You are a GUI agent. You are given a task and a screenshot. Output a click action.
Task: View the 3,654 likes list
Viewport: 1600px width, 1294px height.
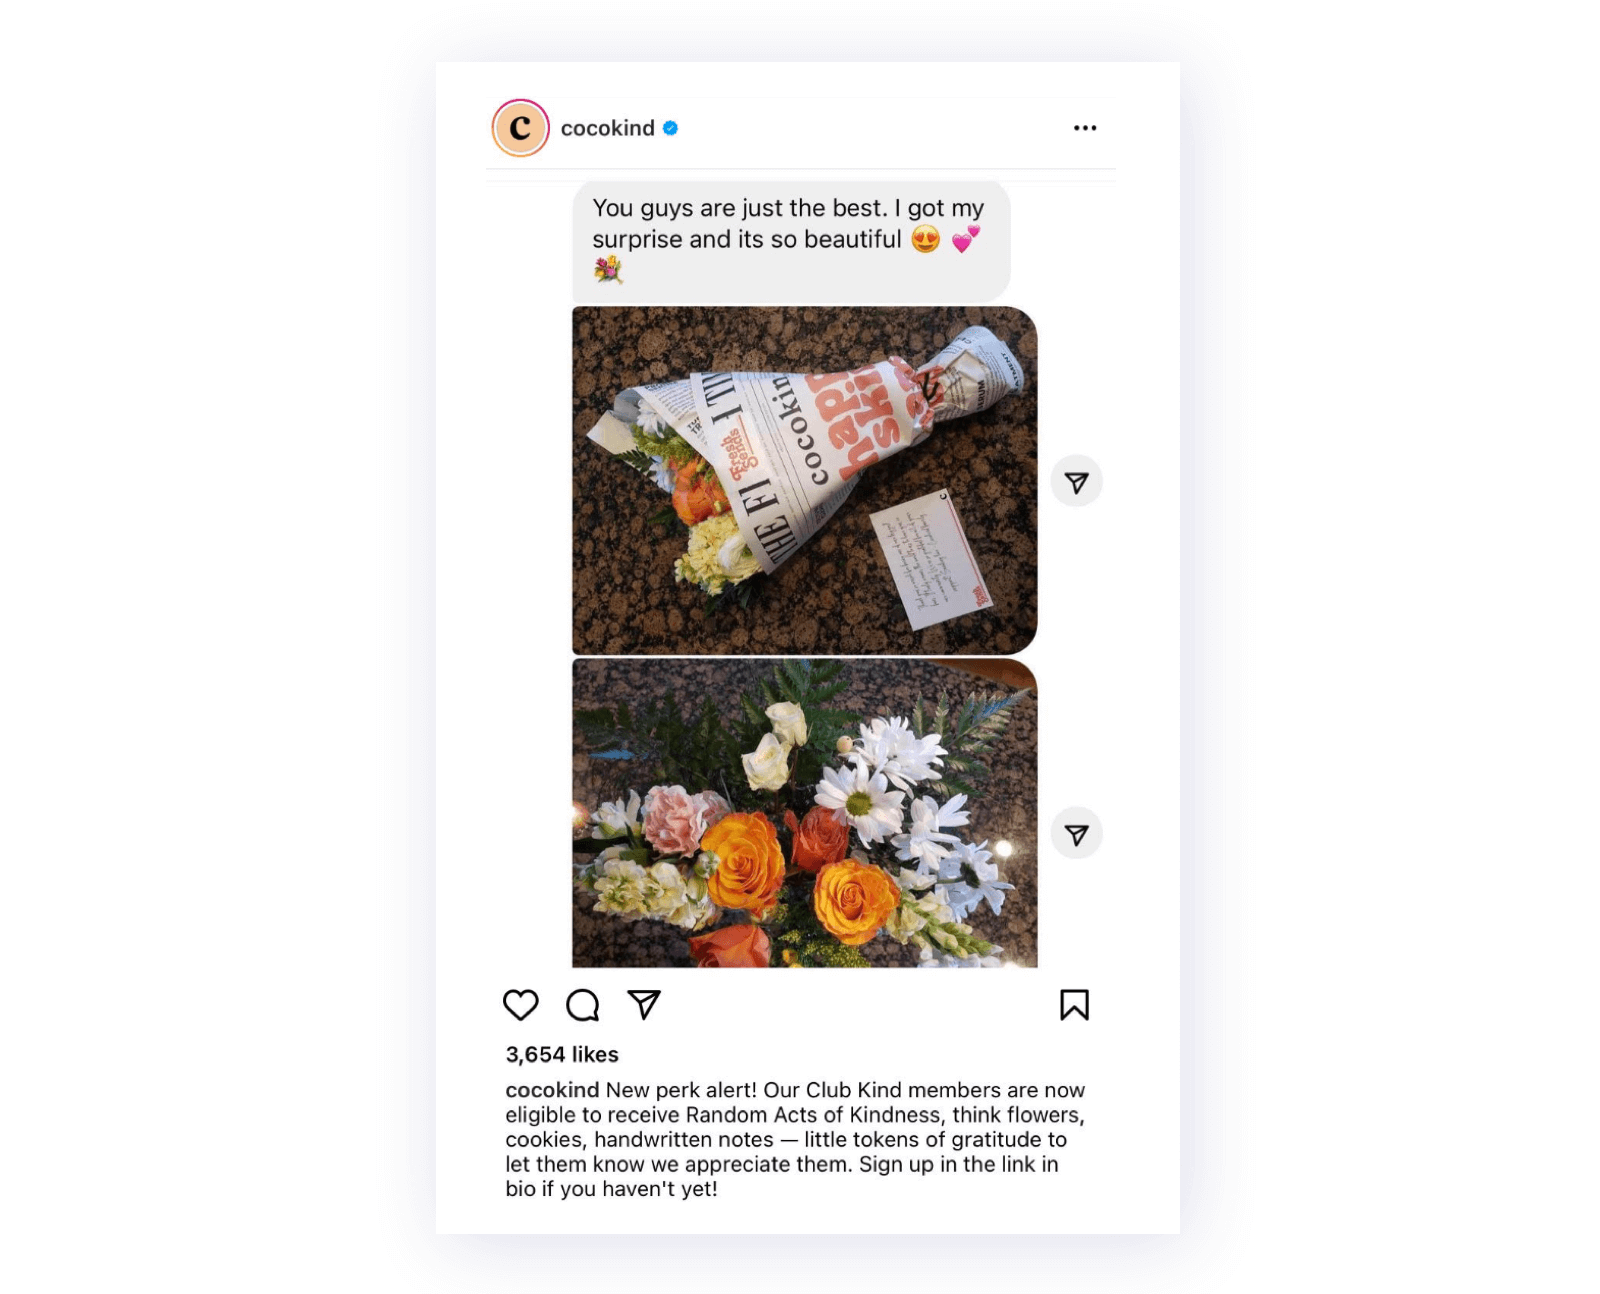[x=562, y=1054]
